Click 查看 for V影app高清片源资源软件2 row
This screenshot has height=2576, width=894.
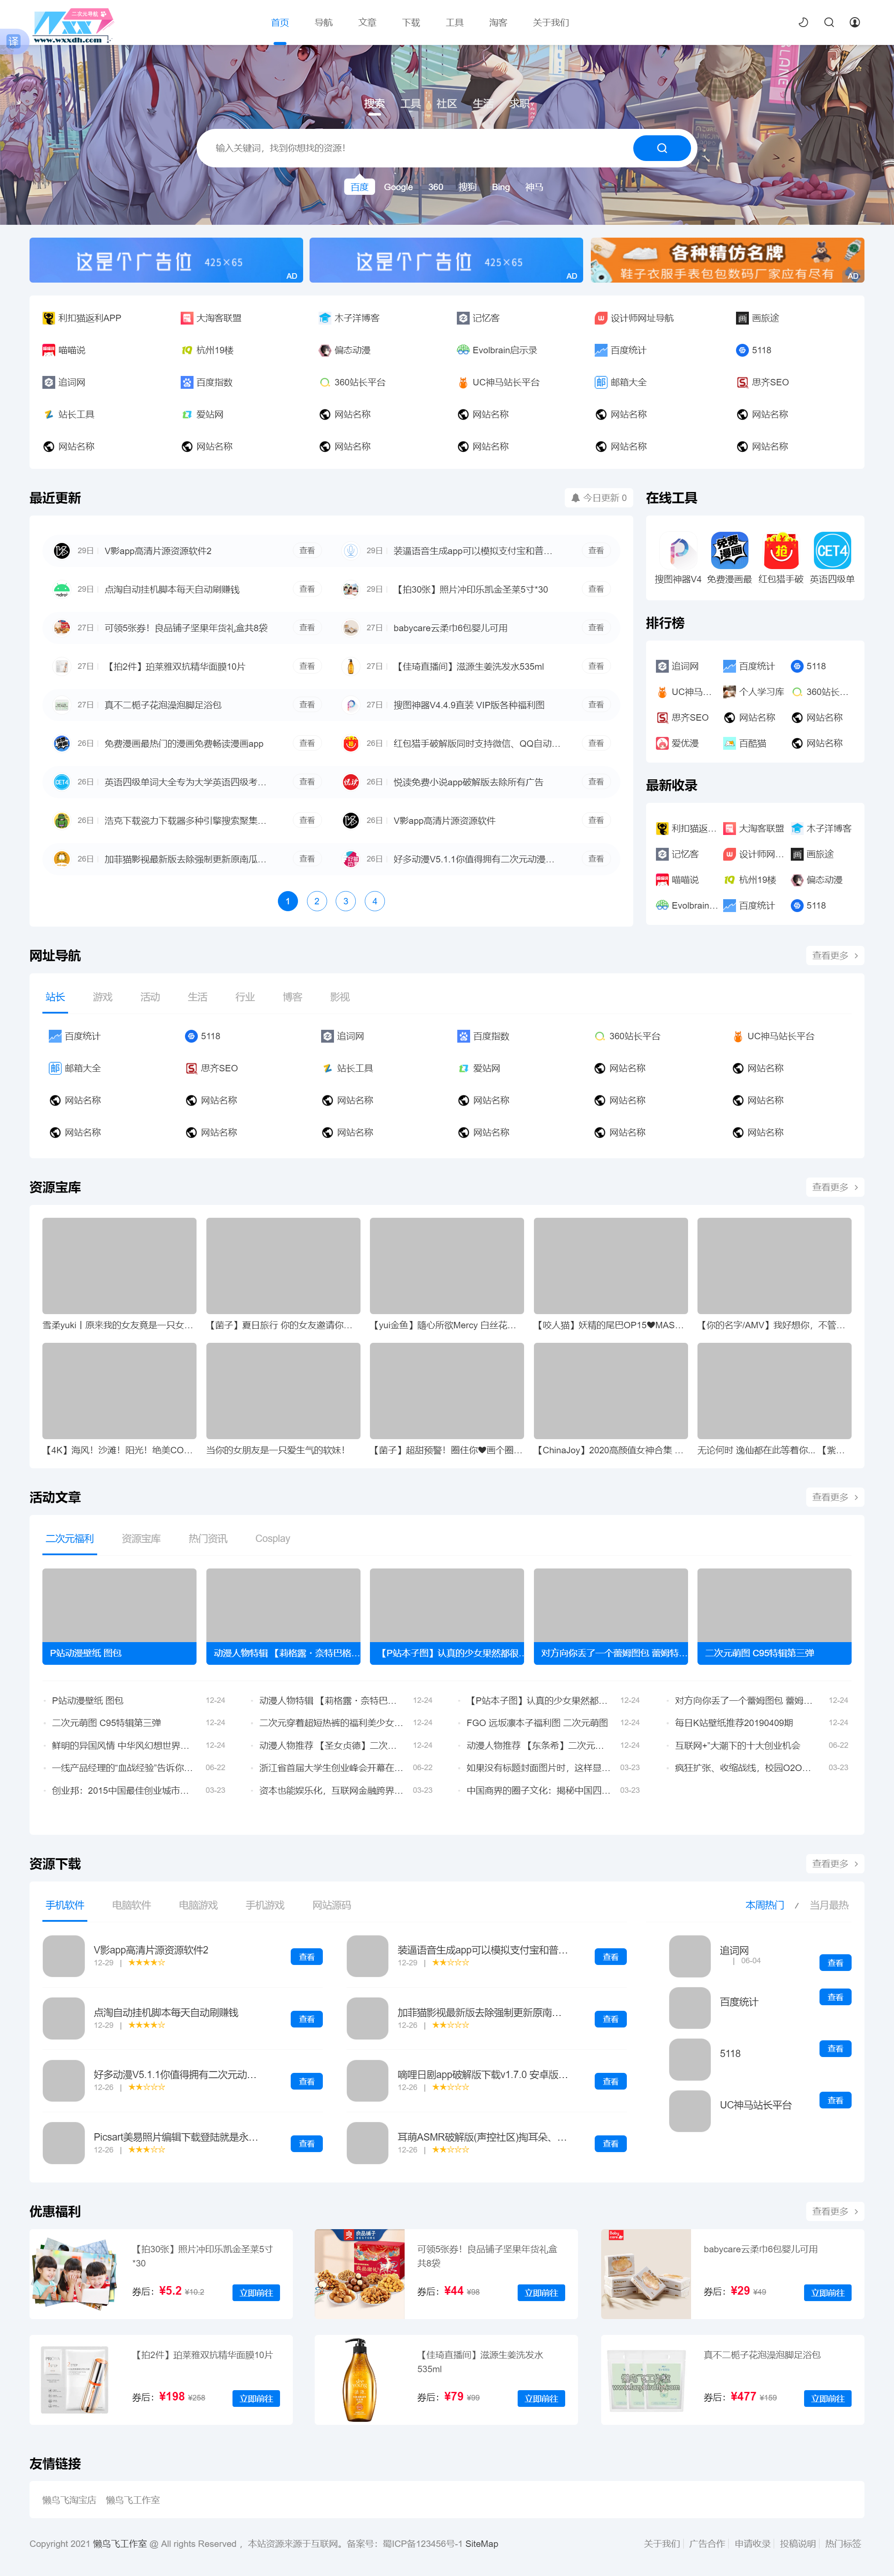[307, 551]
